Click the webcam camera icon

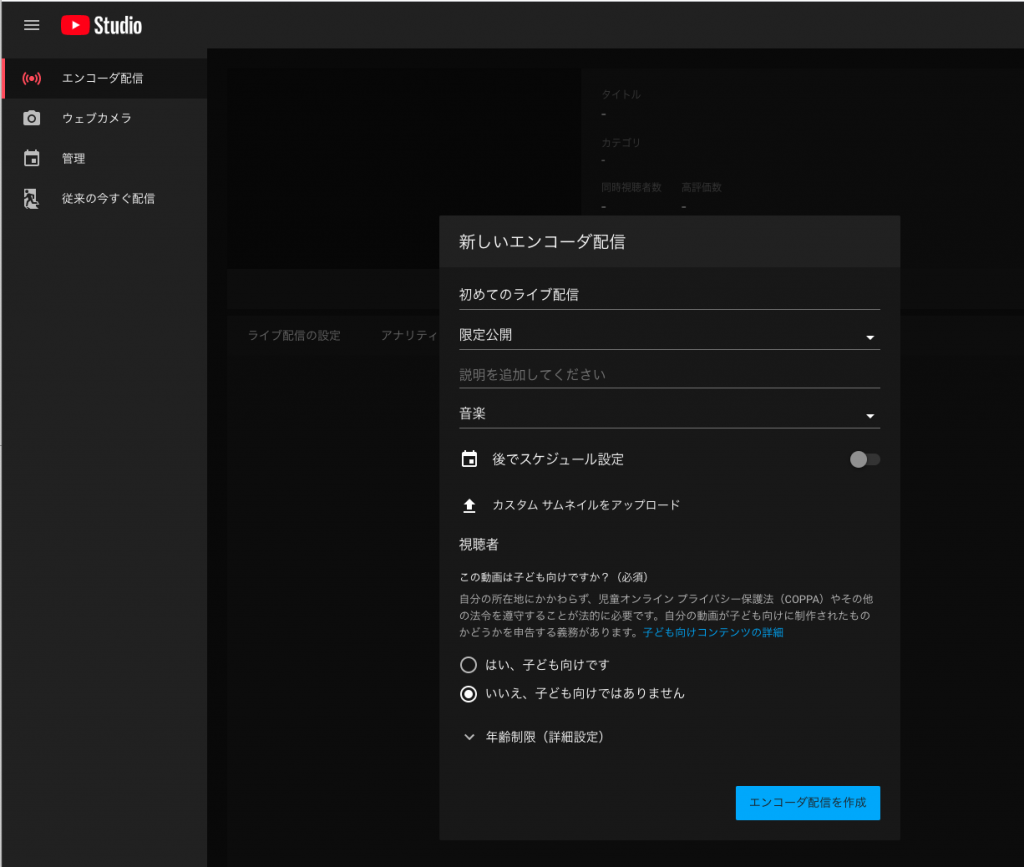pos(31,118)
